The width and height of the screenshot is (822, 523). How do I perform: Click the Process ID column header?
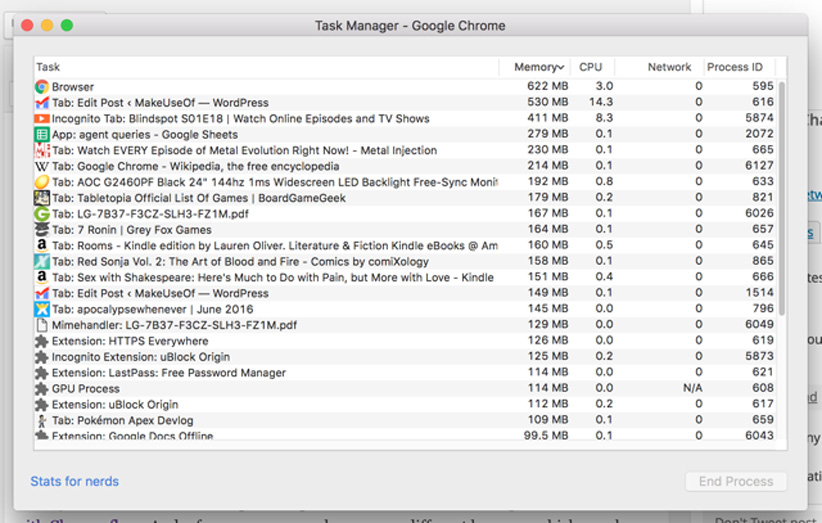pyautogui.click(x=734, y=67)
